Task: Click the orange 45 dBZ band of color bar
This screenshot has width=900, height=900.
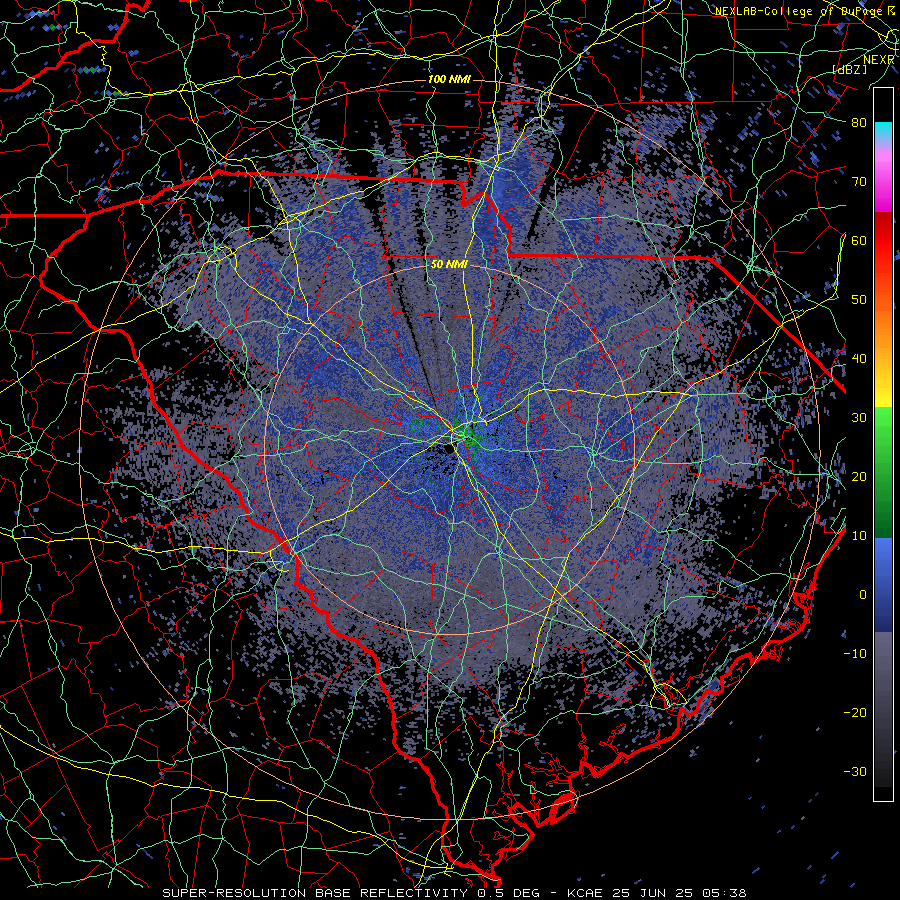Action: (883, 329)
